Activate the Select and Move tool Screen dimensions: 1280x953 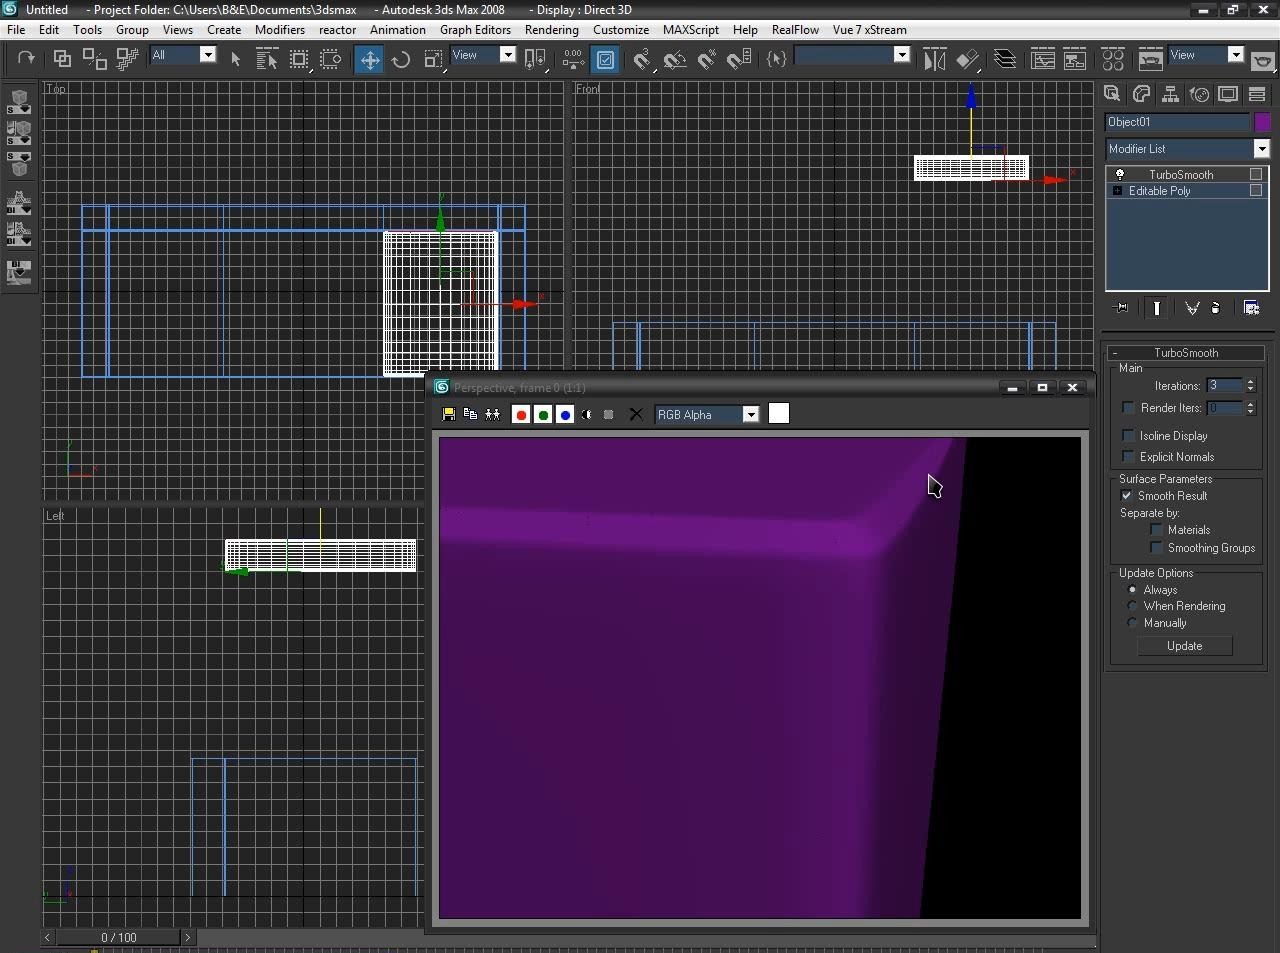[369, 60]
